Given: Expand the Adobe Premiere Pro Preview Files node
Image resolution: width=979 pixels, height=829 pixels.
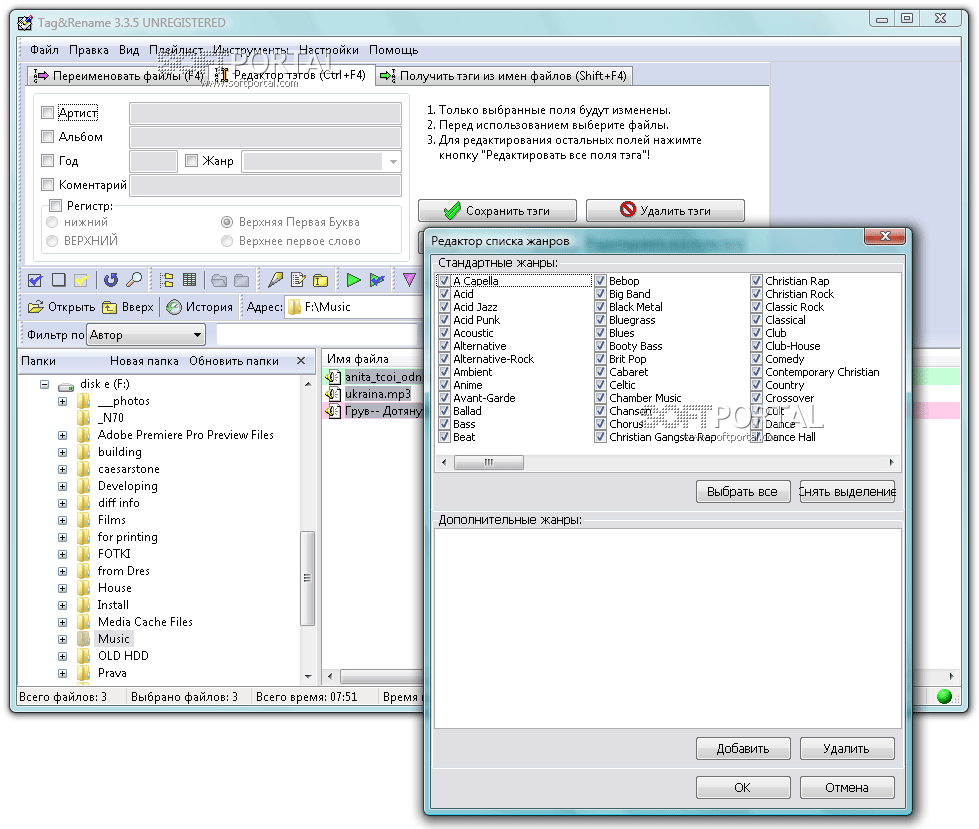Looking at the screenshot, I should click(62, 435).
